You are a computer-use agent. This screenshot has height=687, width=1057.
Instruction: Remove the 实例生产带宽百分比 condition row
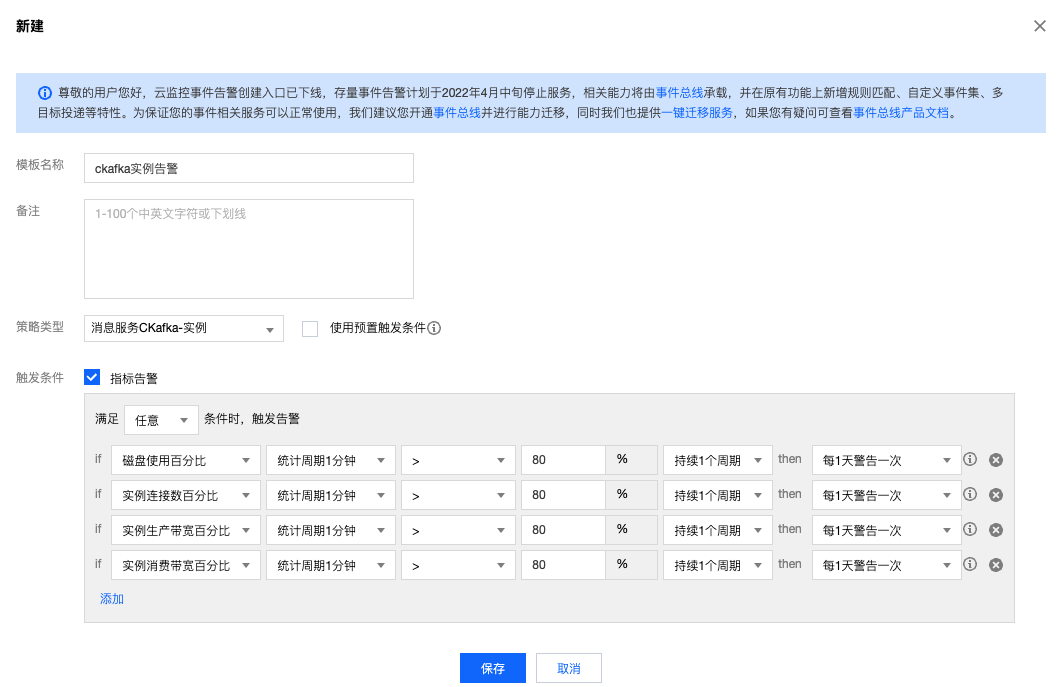point(995,530)
